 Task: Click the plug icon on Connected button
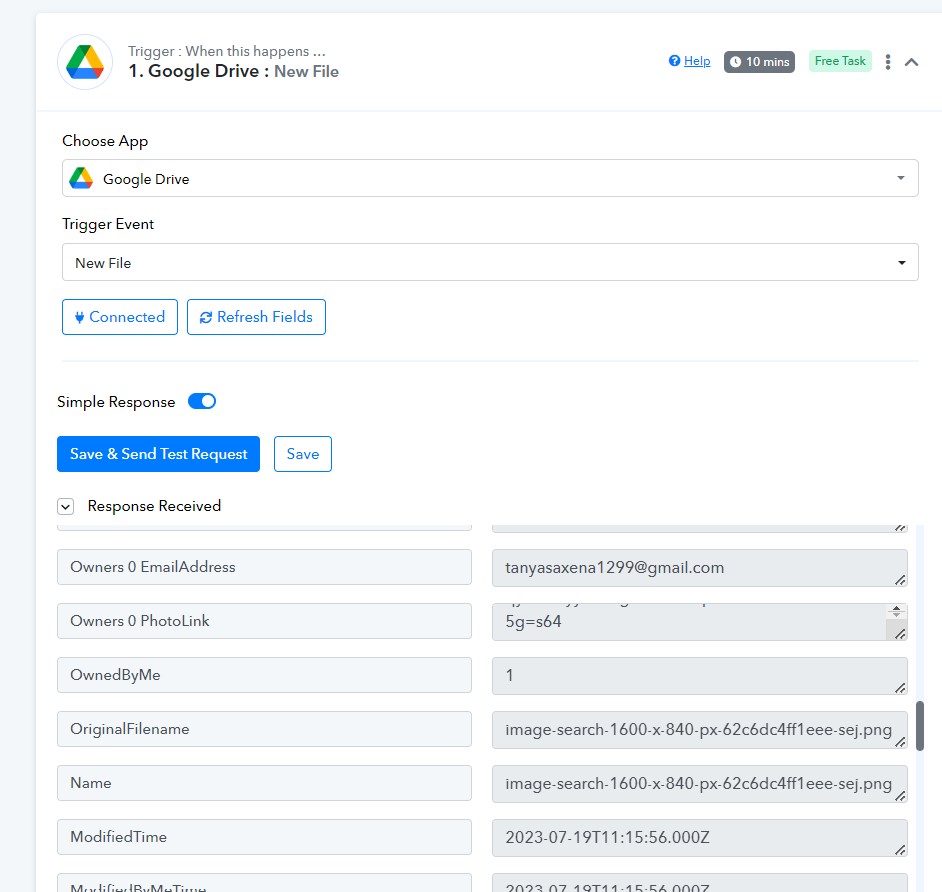click(x=79, y=317)
